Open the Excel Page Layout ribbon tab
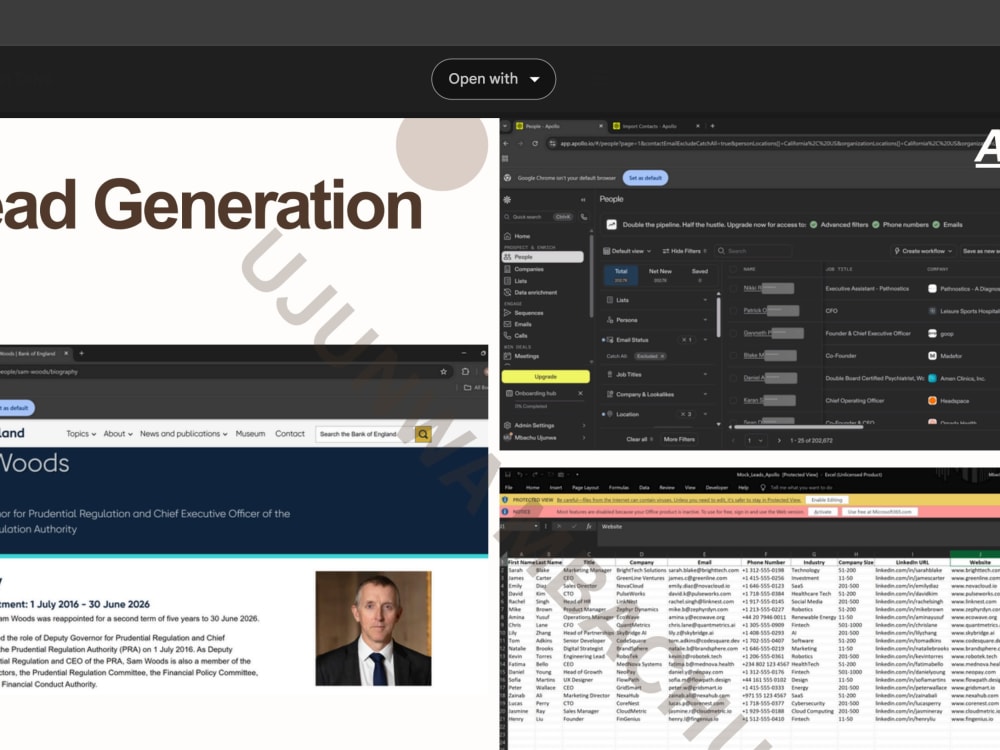This screenshot has height=750, width=1000. click(x=585, y=487)
